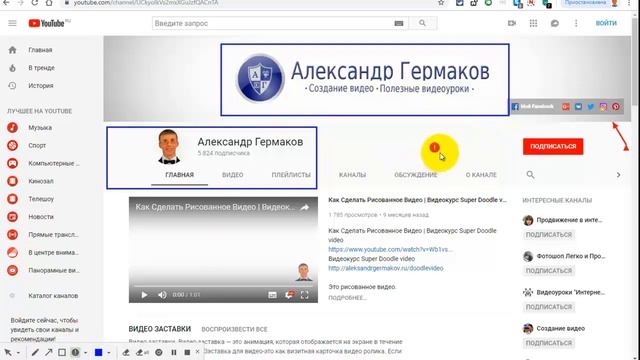Expand description with ПОДРОБНЕЕ
The image size is (640, 360).
coord(347,298)
